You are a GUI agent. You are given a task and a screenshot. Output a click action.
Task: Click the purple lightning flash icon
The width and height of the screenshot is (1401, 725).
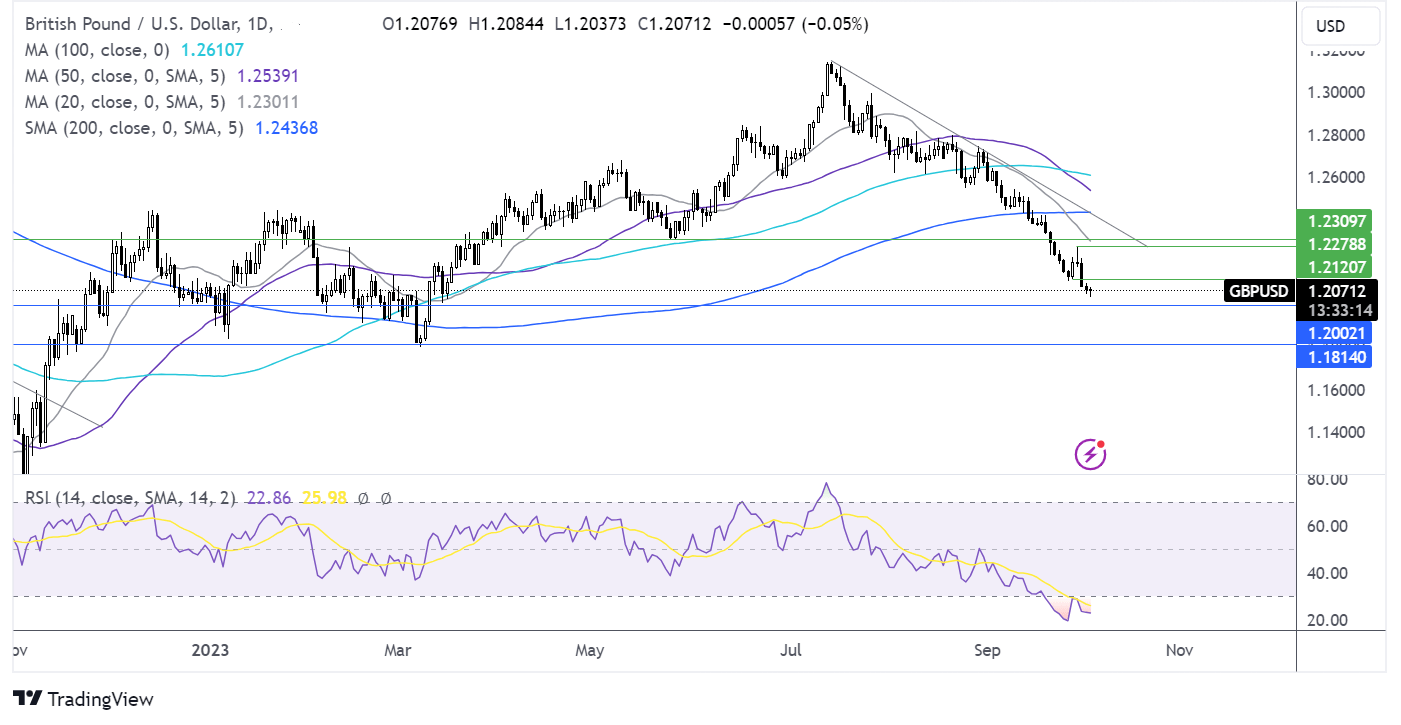(x=1089, y=455)
